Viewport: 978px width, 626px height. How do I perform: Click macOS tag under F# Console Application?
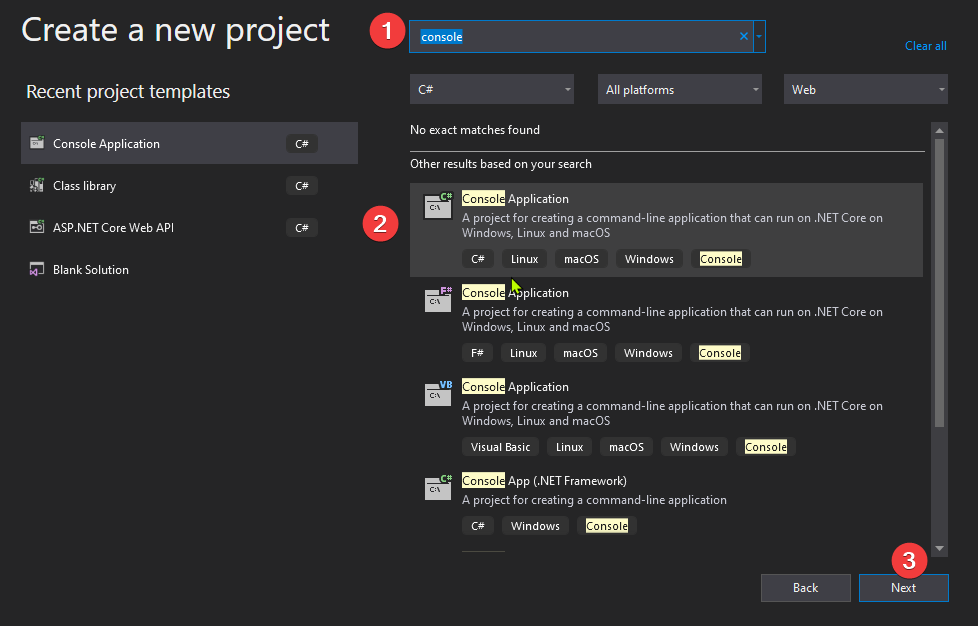point(580,352)
